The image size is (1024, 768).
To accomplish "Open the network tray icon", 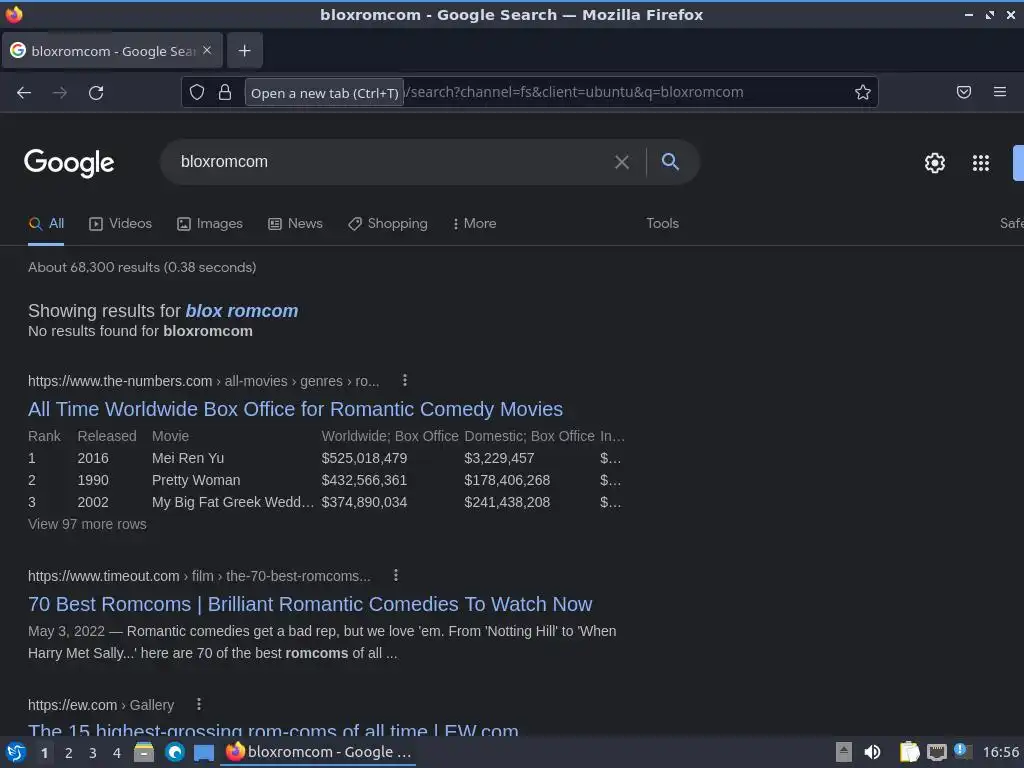I will [936, 752].
